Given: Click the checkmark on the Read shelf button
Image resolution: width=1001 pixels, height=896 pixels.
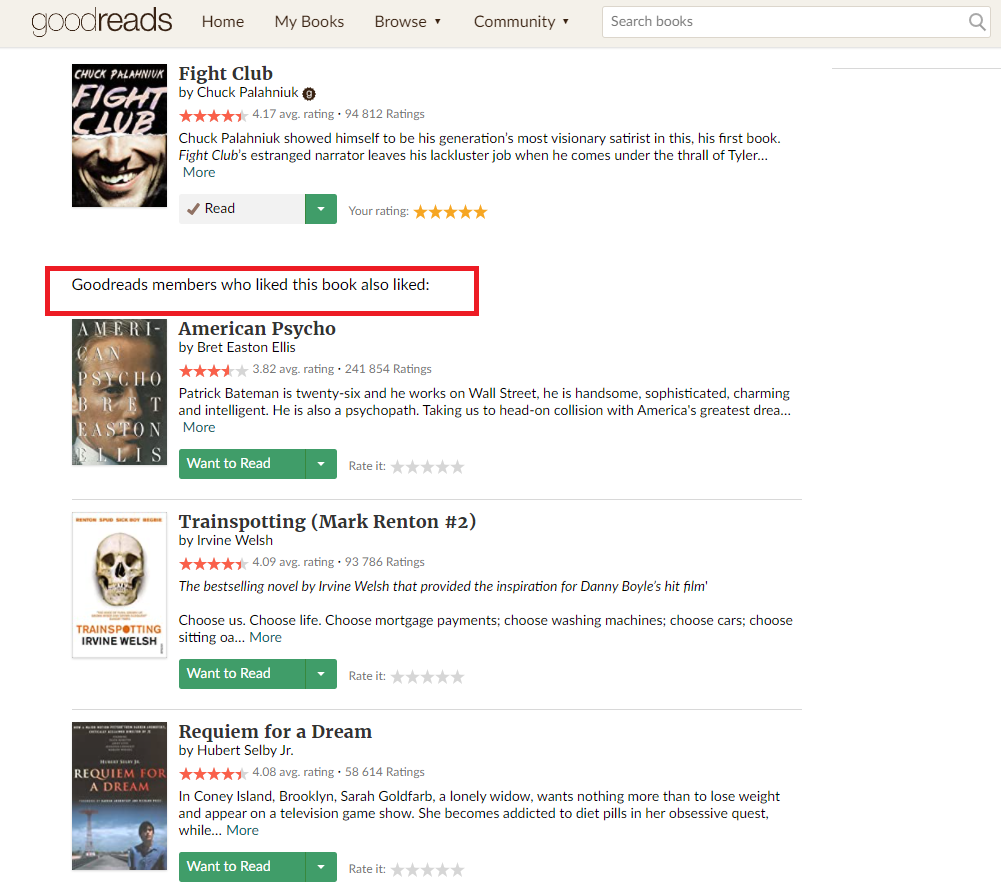Looking at the screenshot, I should pyautogui.click(x=193, y=209).
